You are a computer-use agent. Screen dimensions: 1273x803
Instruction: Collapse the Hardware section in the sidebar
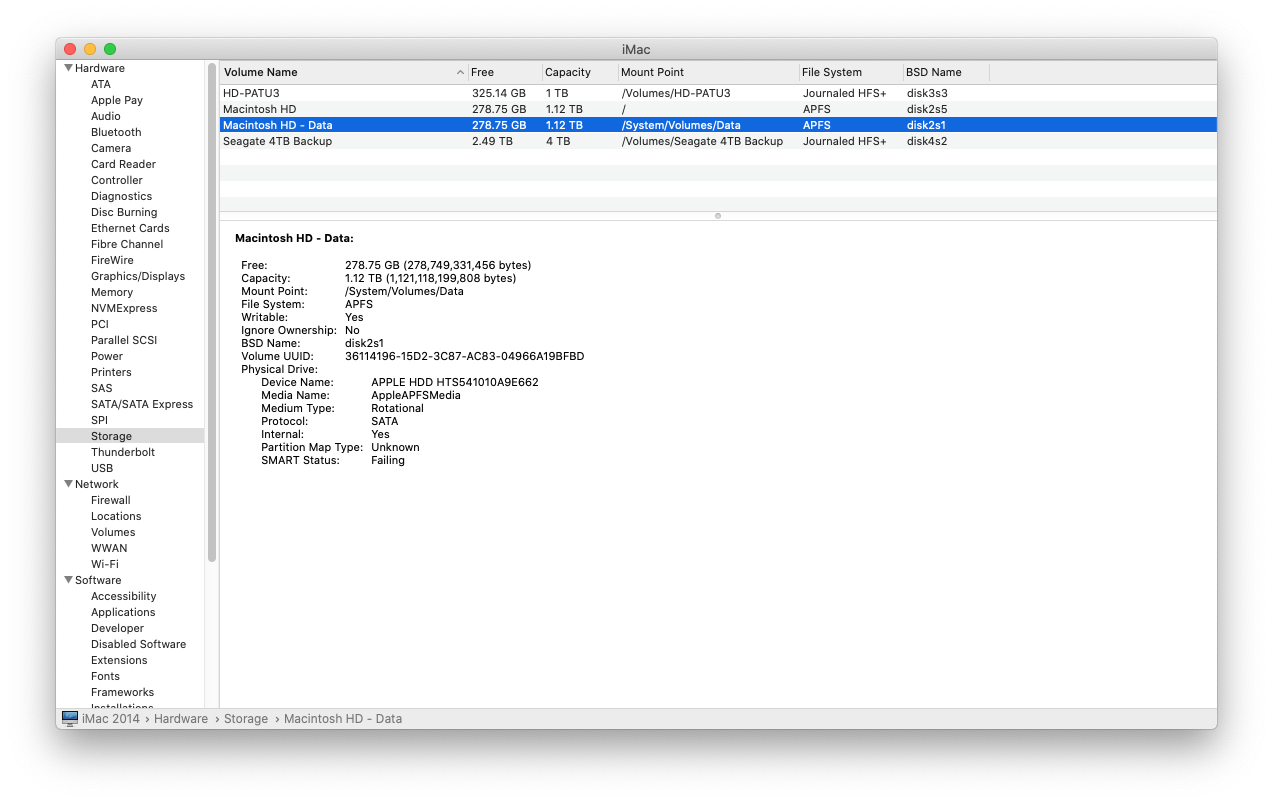[67, 68]
